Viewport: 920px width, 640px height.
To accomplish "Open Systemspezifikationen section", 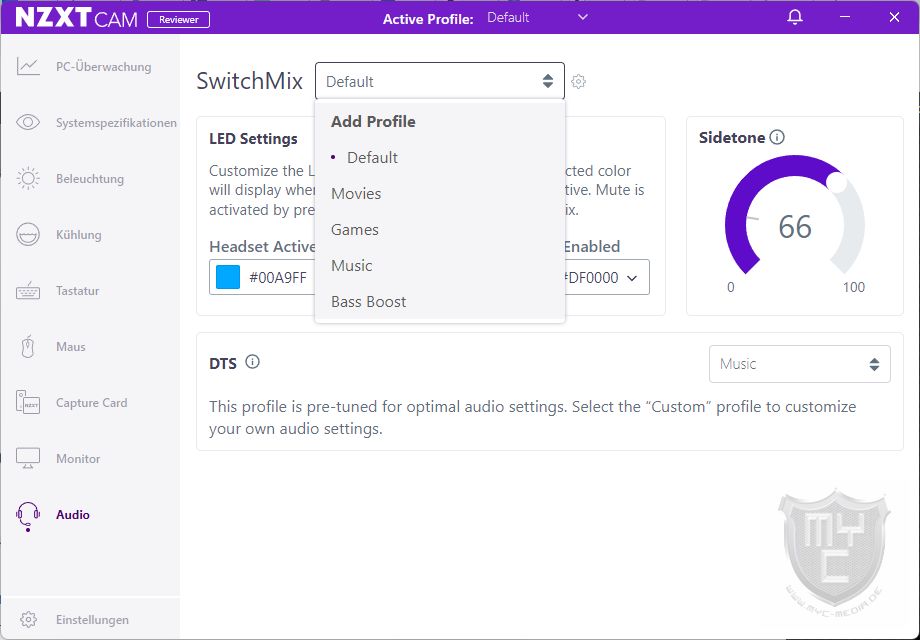I will tap(116, 123).
